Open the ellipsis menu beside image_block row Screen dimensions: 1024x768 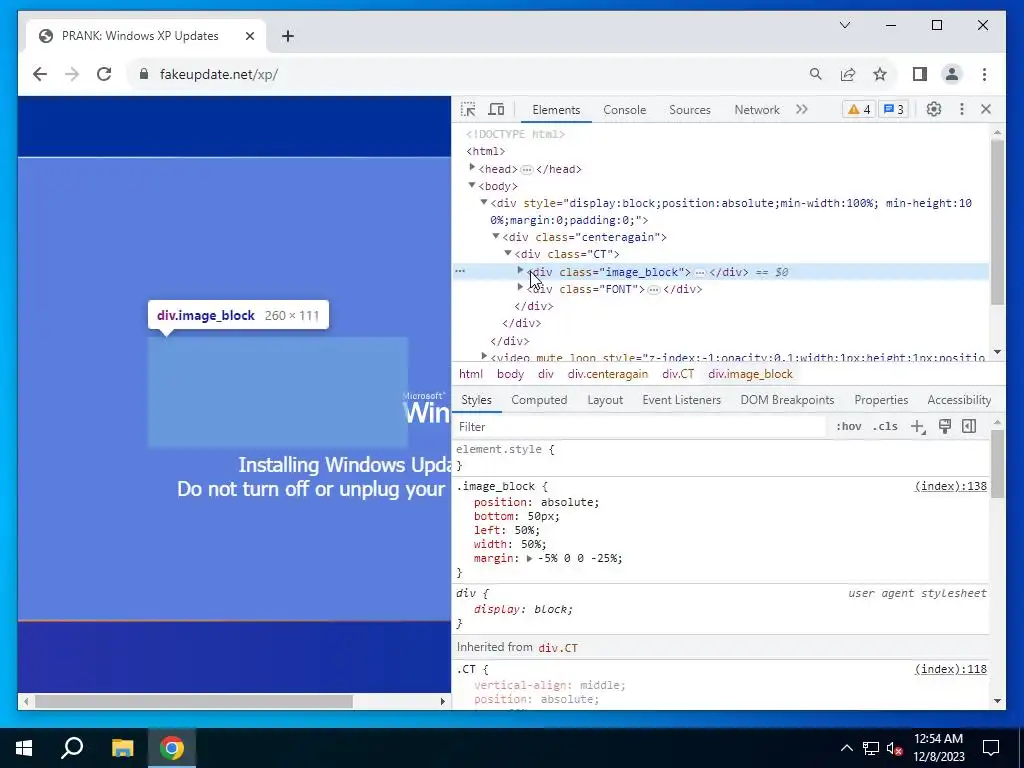460,271
